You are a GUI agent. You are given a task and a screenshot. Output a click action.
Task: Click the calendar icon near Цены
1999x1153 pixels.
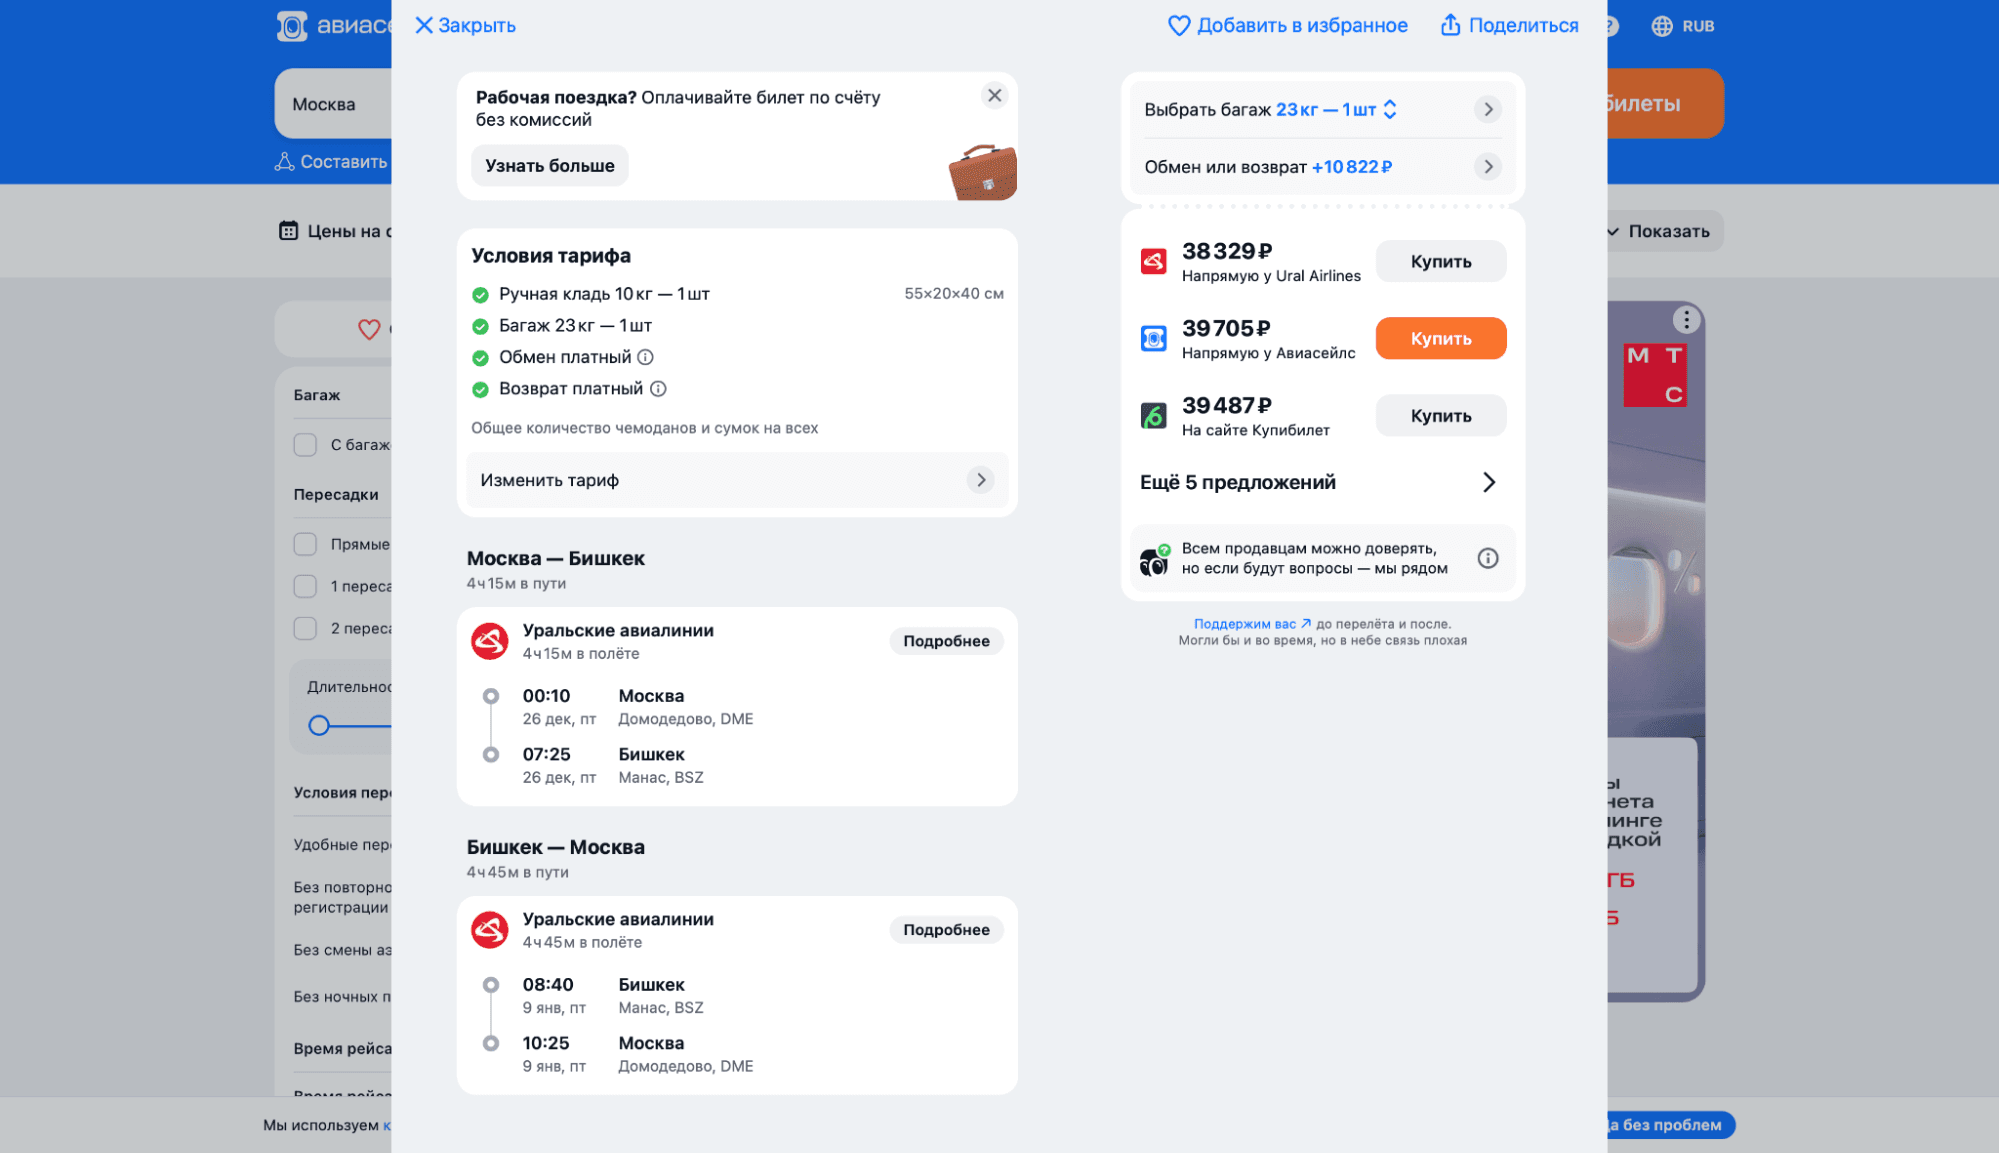pos(288,231)
